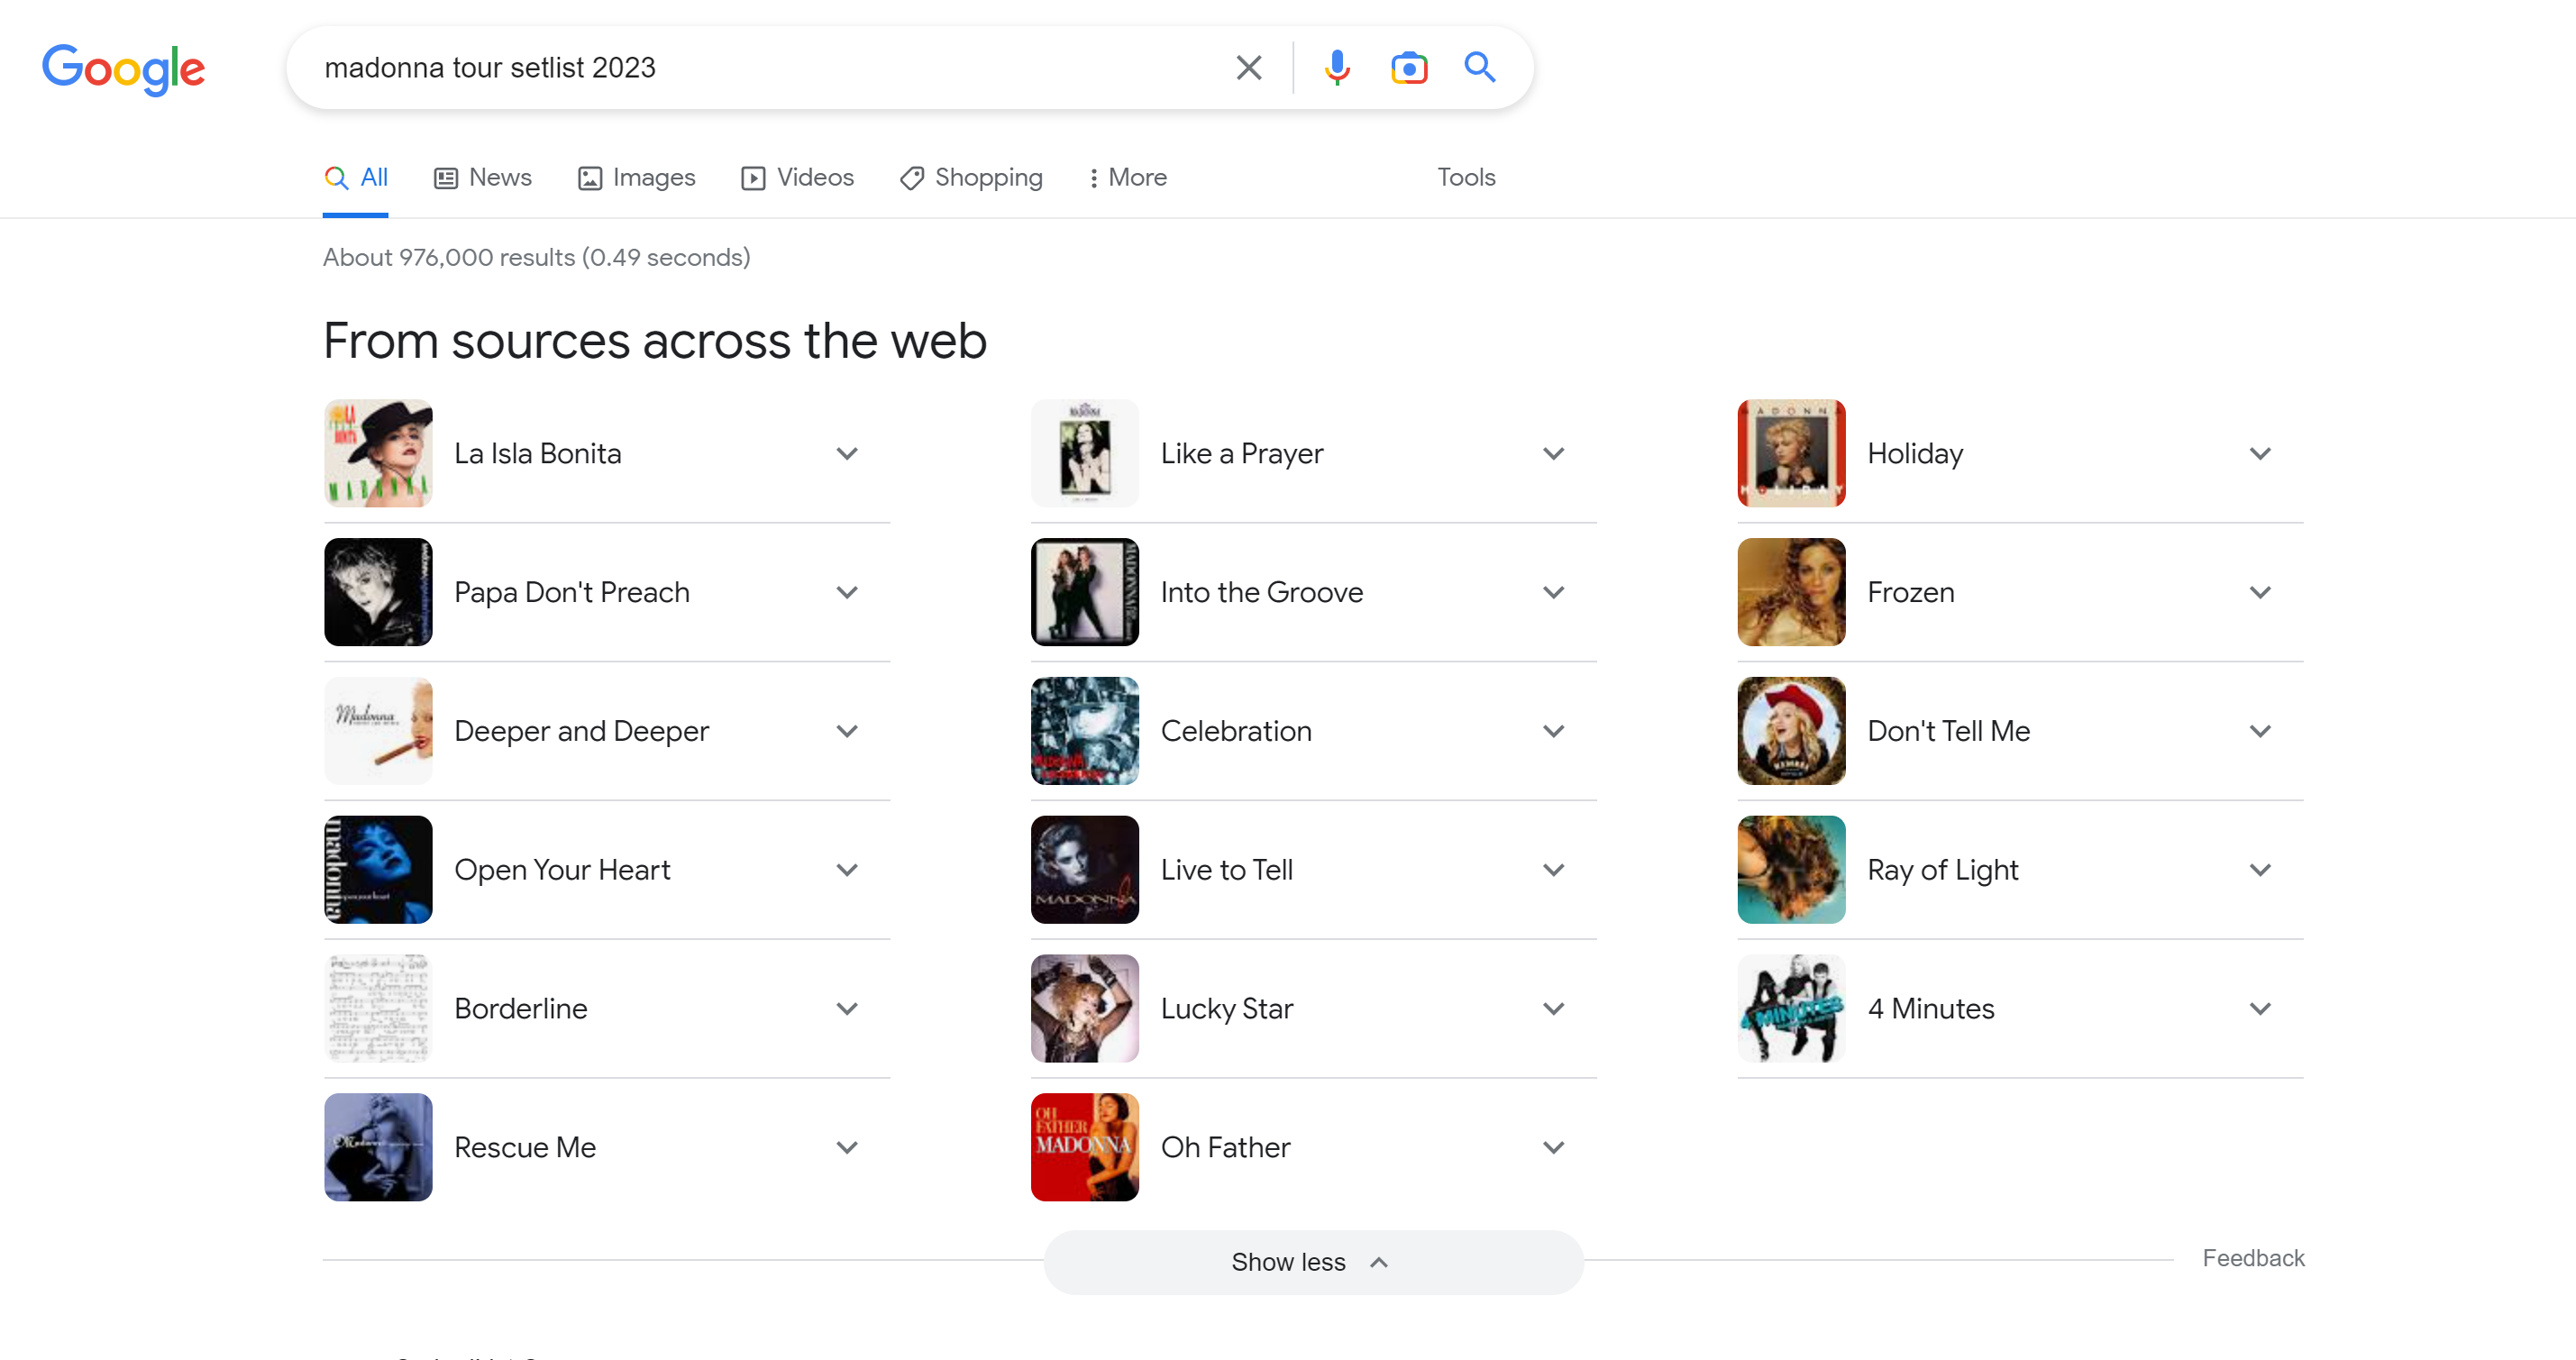Select the 4 Minutes song title
The height and width of the screenshot is (1360, 2576).
[x=1931, y=1010]
